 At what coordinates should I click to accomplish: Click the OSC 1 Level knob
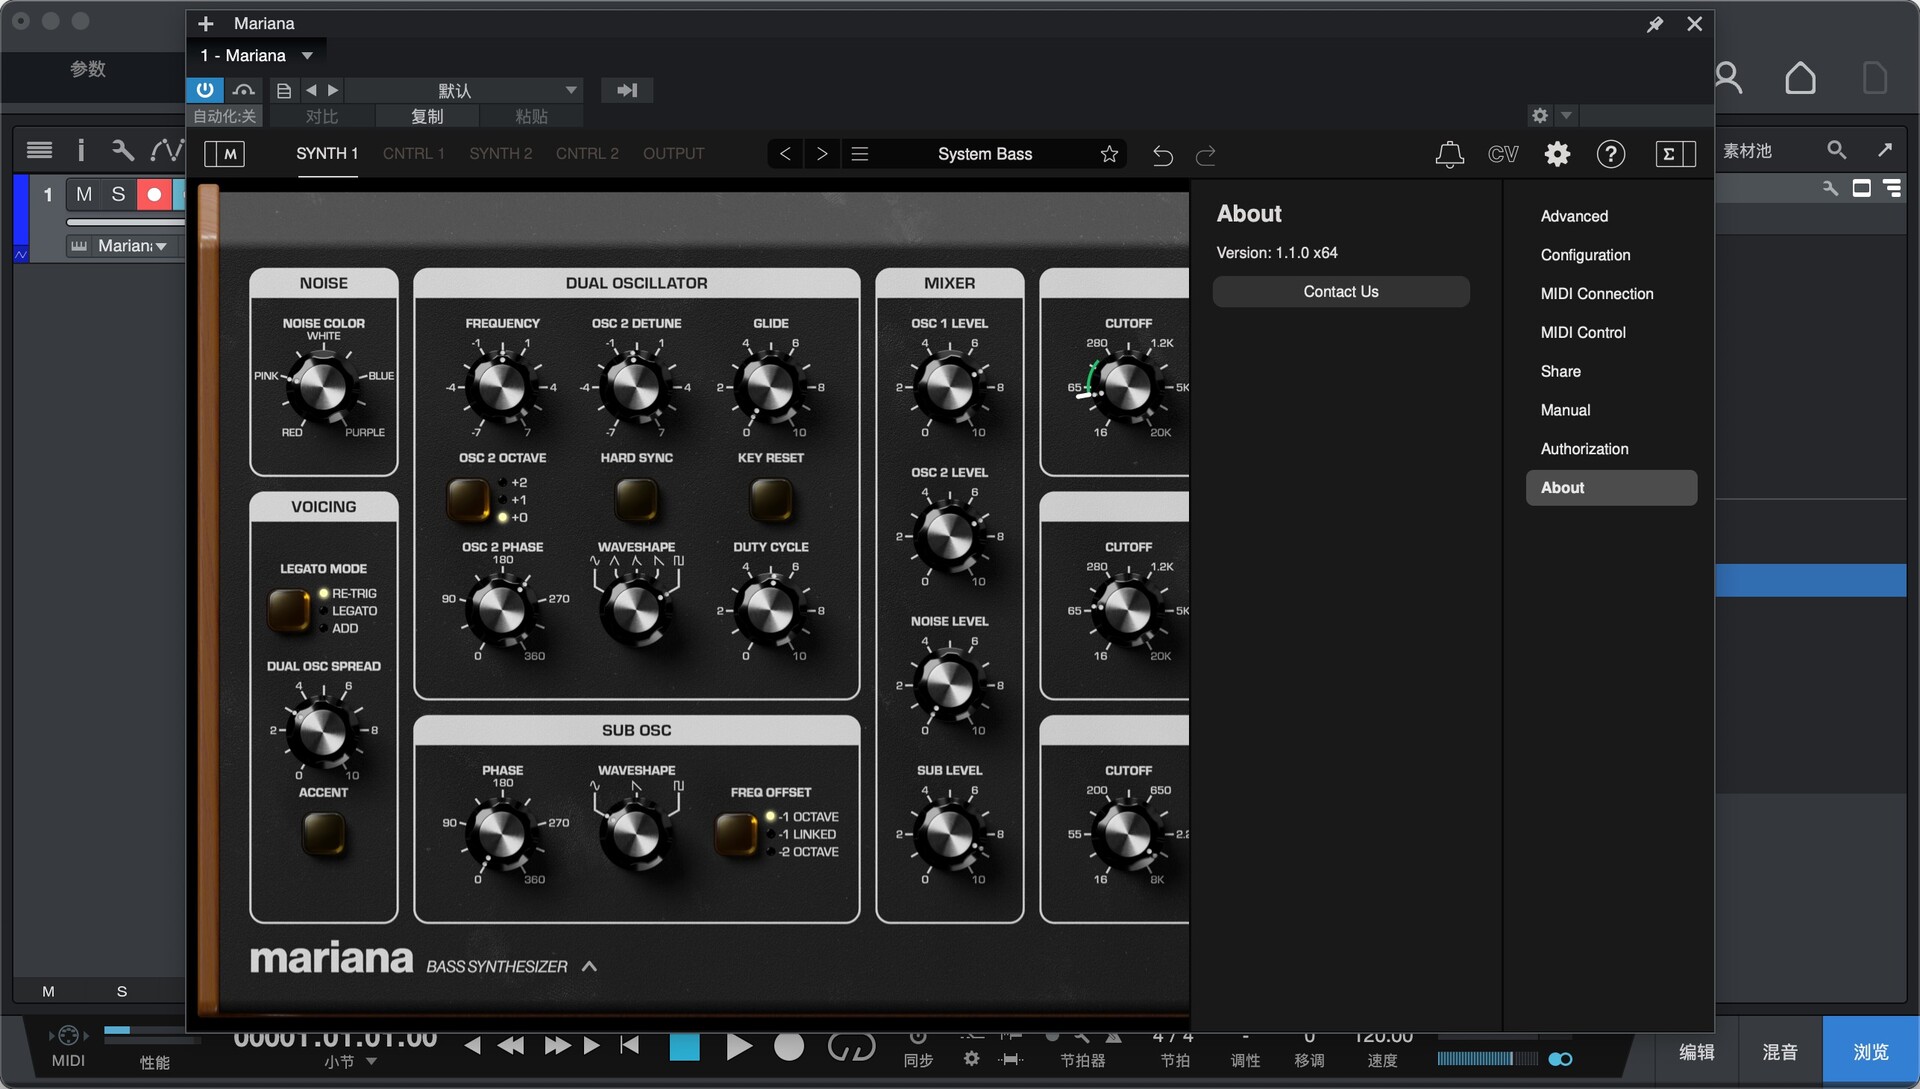coord(948,387)
